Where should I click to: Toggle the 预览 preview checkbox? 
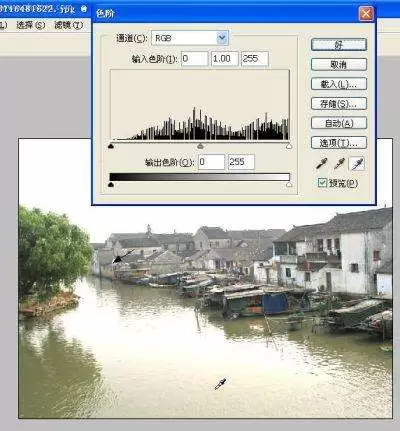322,183
